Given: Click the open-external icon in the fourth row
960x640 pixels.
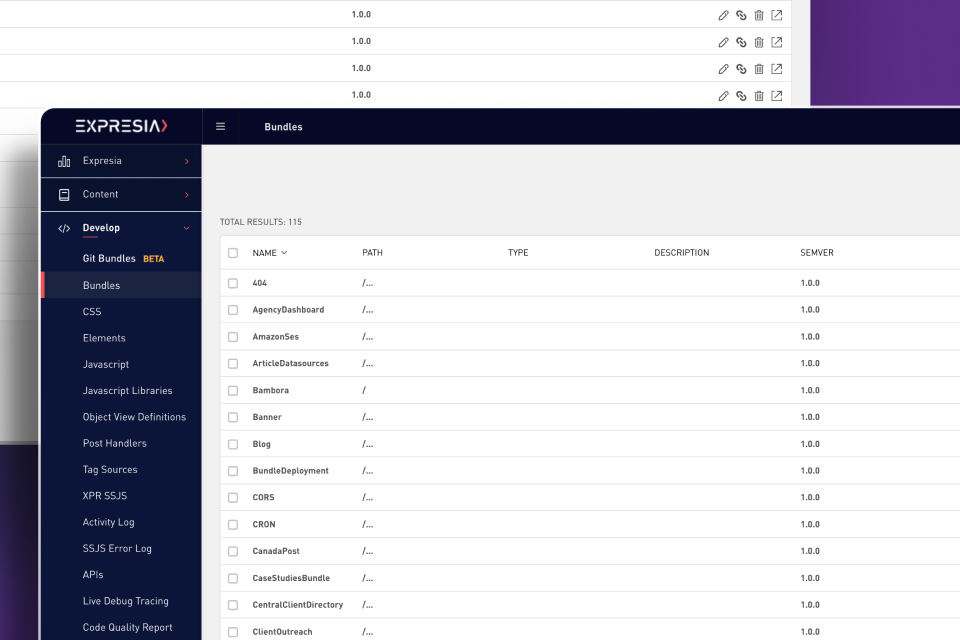Looking at the screenshot, I should tap(776, 96).
